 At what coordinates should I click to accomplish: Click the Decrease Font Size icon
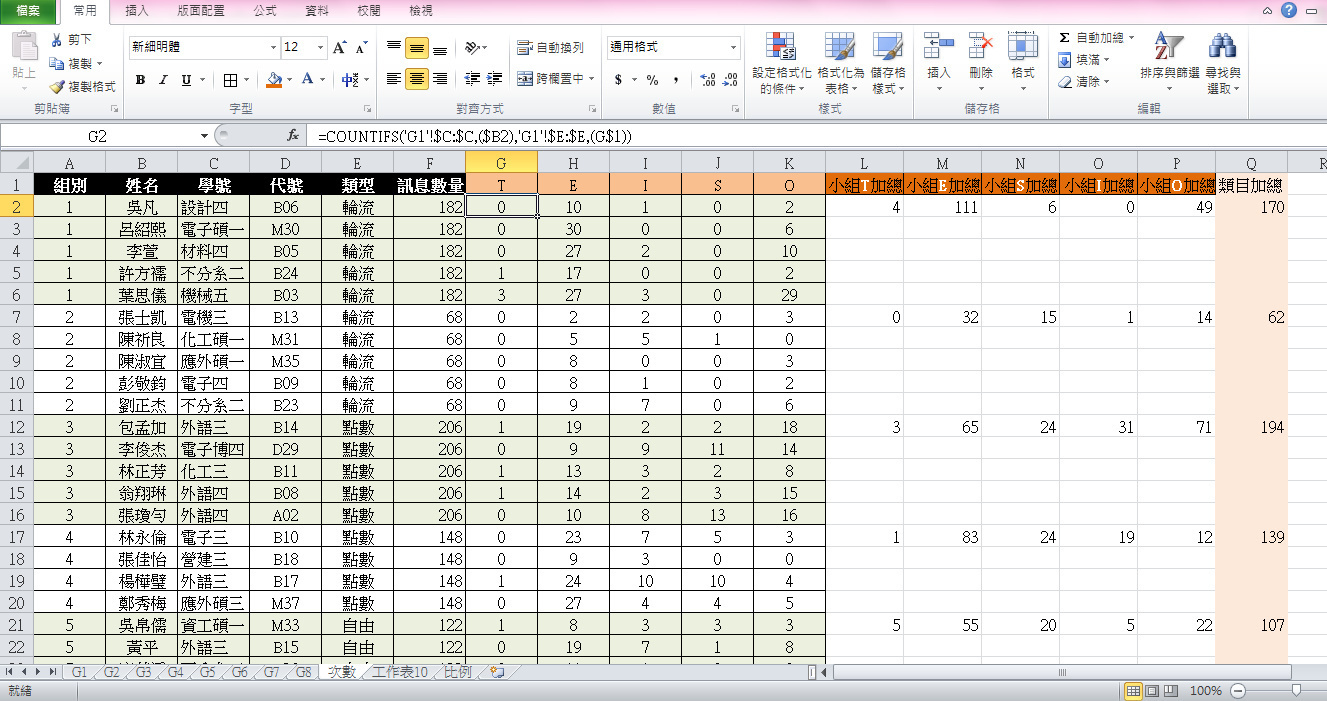point(360,47)
